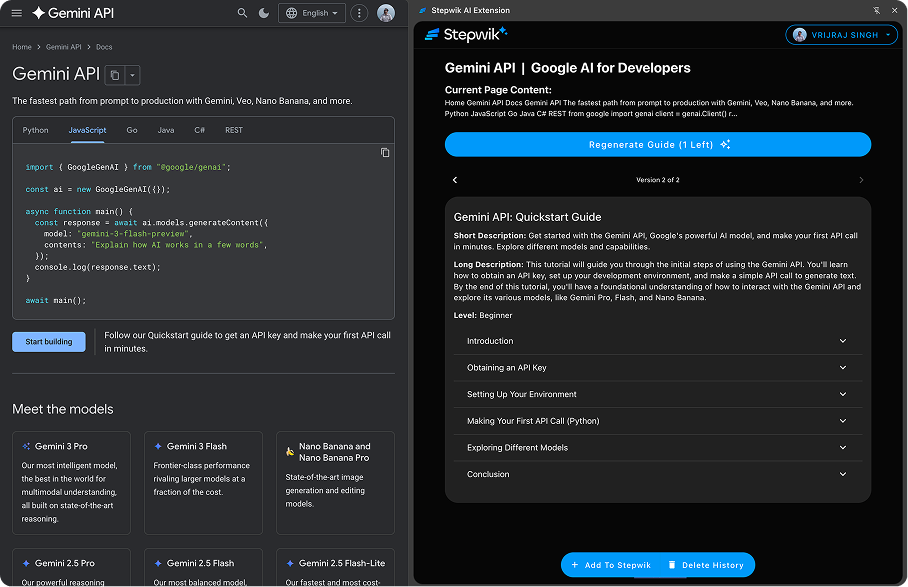Click Delete History button

click(706, 565)
